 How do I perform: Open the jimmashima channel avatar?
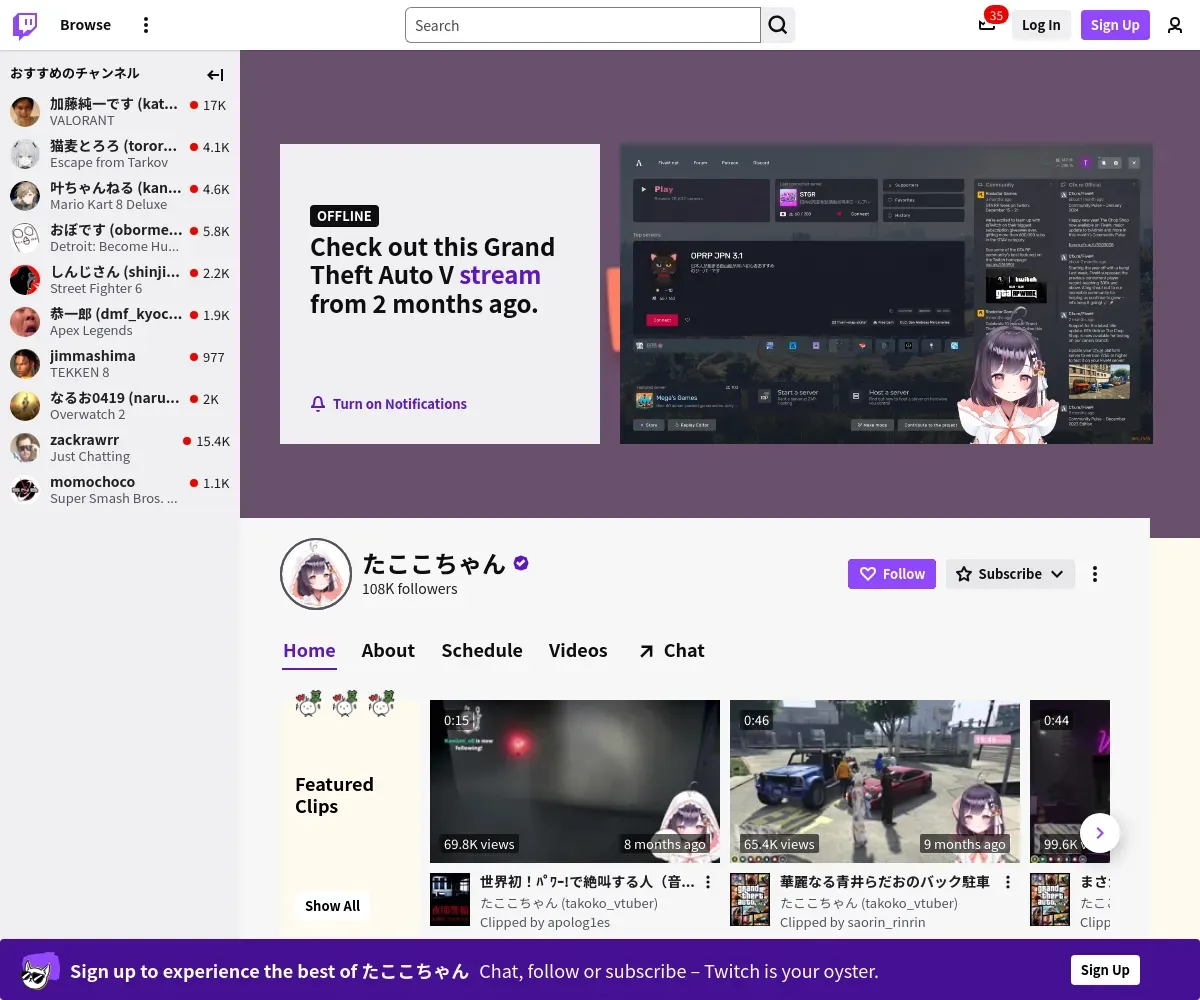click(25, 363)
